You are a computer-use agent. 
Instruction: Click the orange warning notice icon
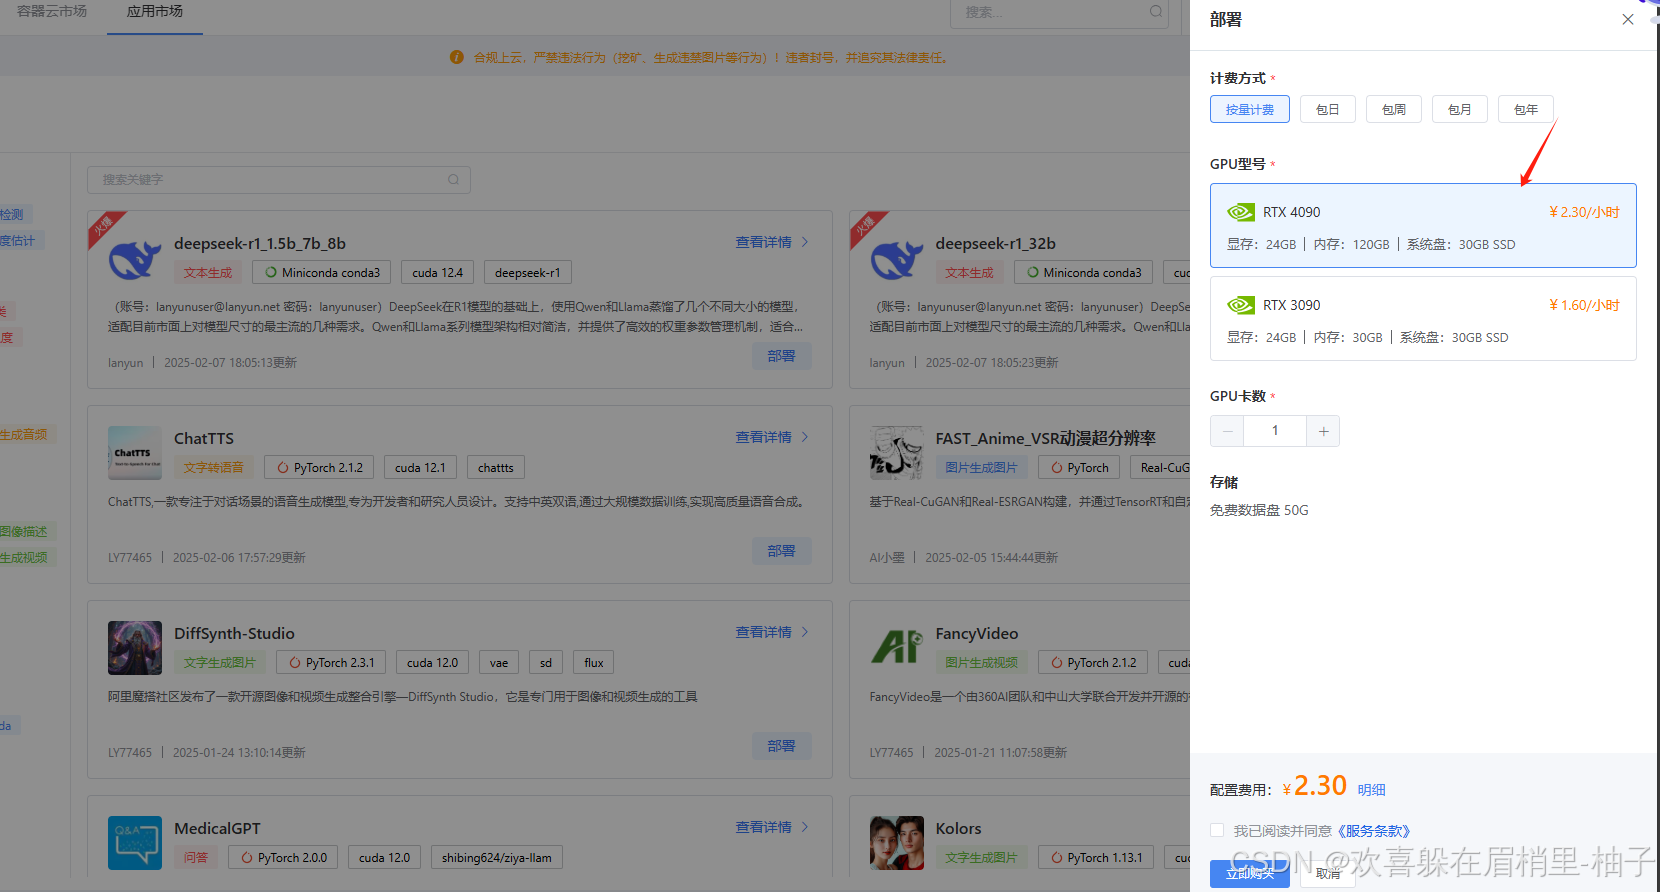click(x=457, y=57)
